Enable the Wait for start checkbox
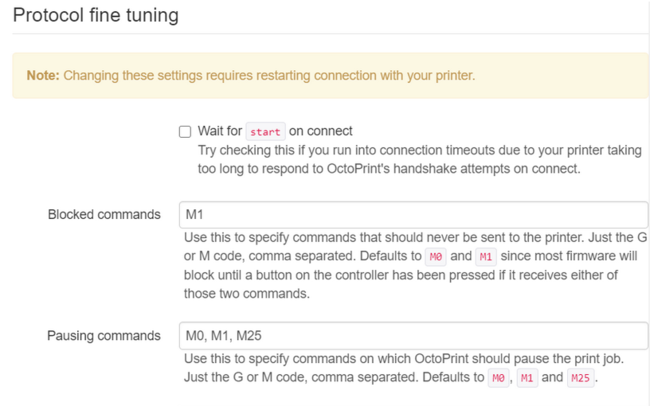The width and height of the screenshot is (650, 406). click(185, 131)
